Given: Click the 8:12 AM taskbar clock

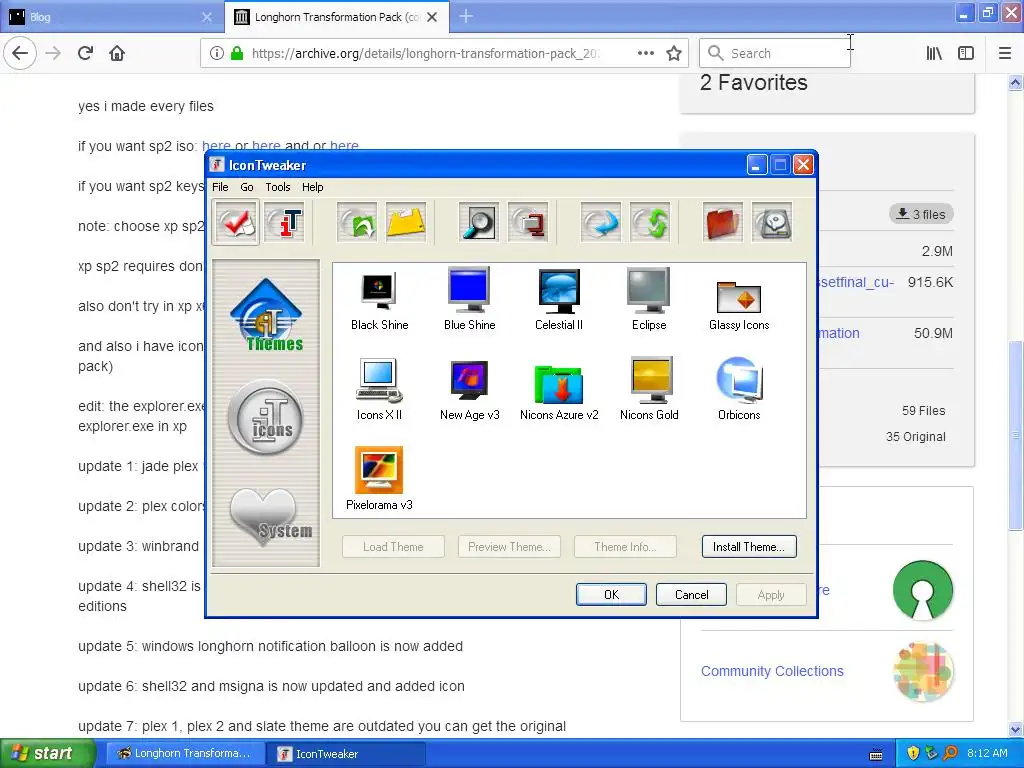Looking at the screenshot, I should 987,753.
